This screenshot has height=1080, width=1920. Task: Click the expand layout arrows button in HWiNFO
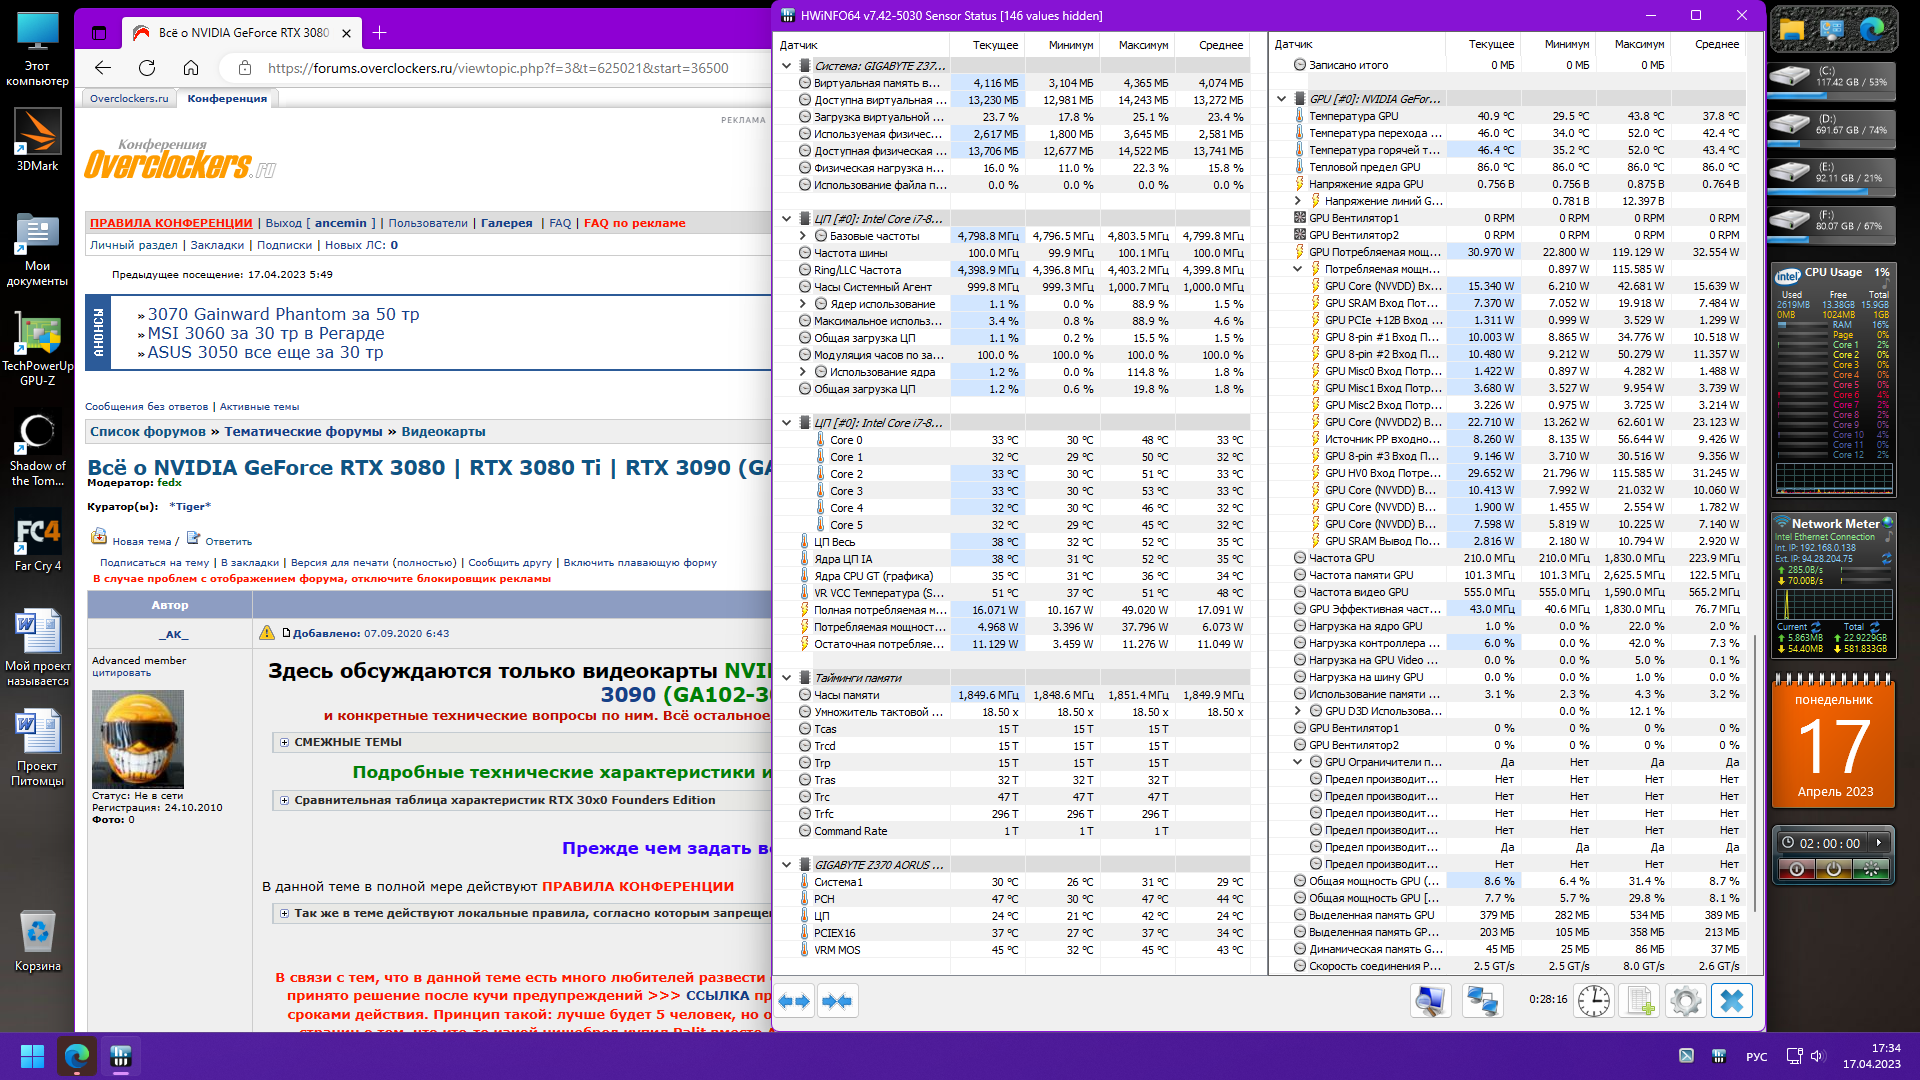tap(795, 1001)
